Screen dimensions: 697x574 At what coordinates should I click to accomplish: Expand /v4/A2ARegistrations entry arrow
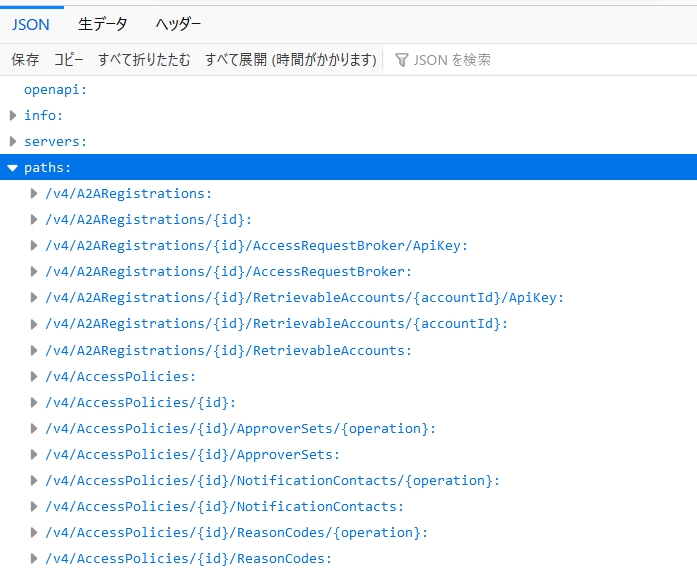pyautogui.click(x=34, y=193)
